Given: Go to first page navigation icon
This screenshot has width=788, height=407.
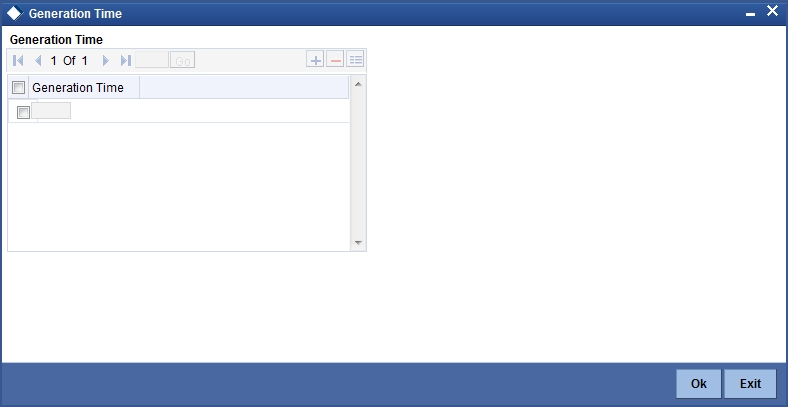Looking at the screenshot, I should [18, 61].
